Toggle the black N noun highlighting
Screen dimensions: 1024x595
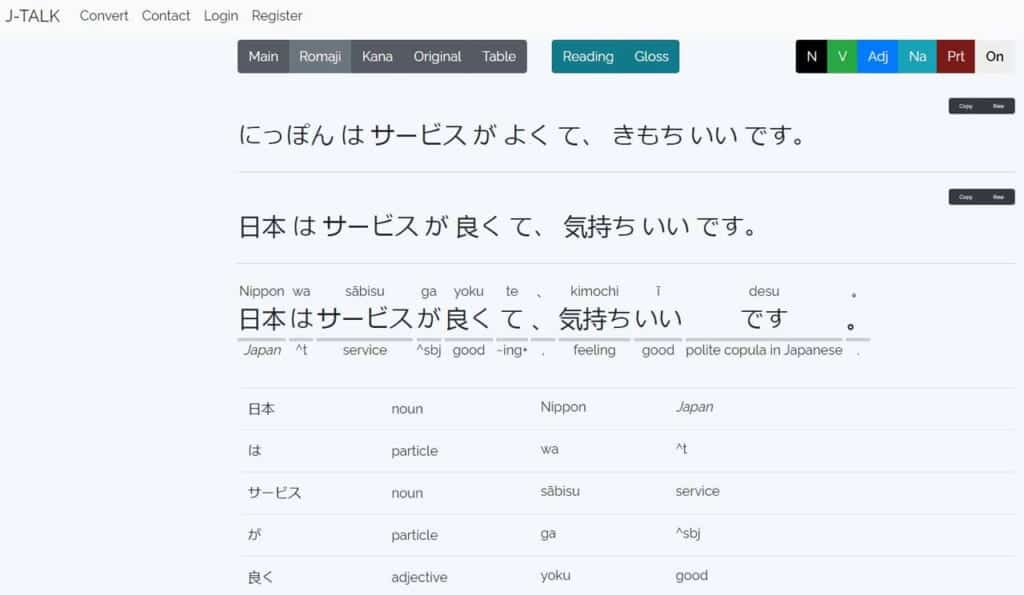click(810, 57)
